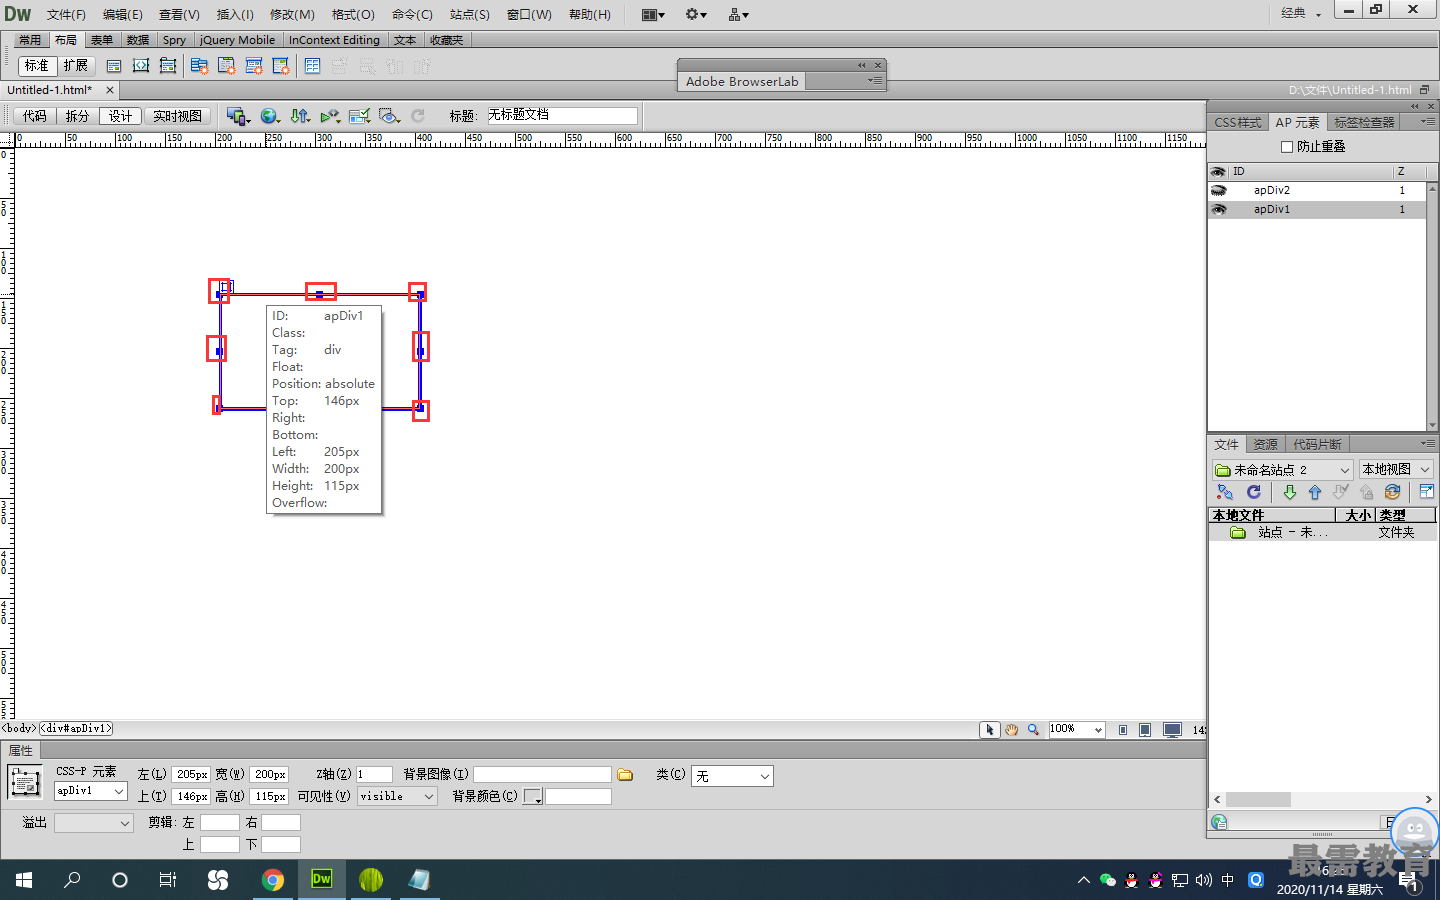Open Preview in browser globe icon
The height and width of the screenshot is (900, 1440).
270,116
